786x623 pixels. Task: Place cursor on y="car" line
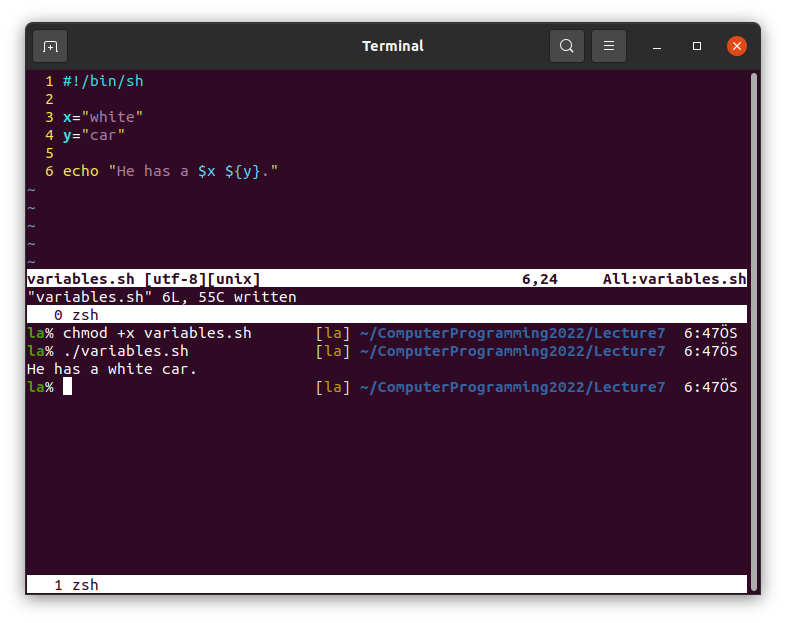(94, 135)
